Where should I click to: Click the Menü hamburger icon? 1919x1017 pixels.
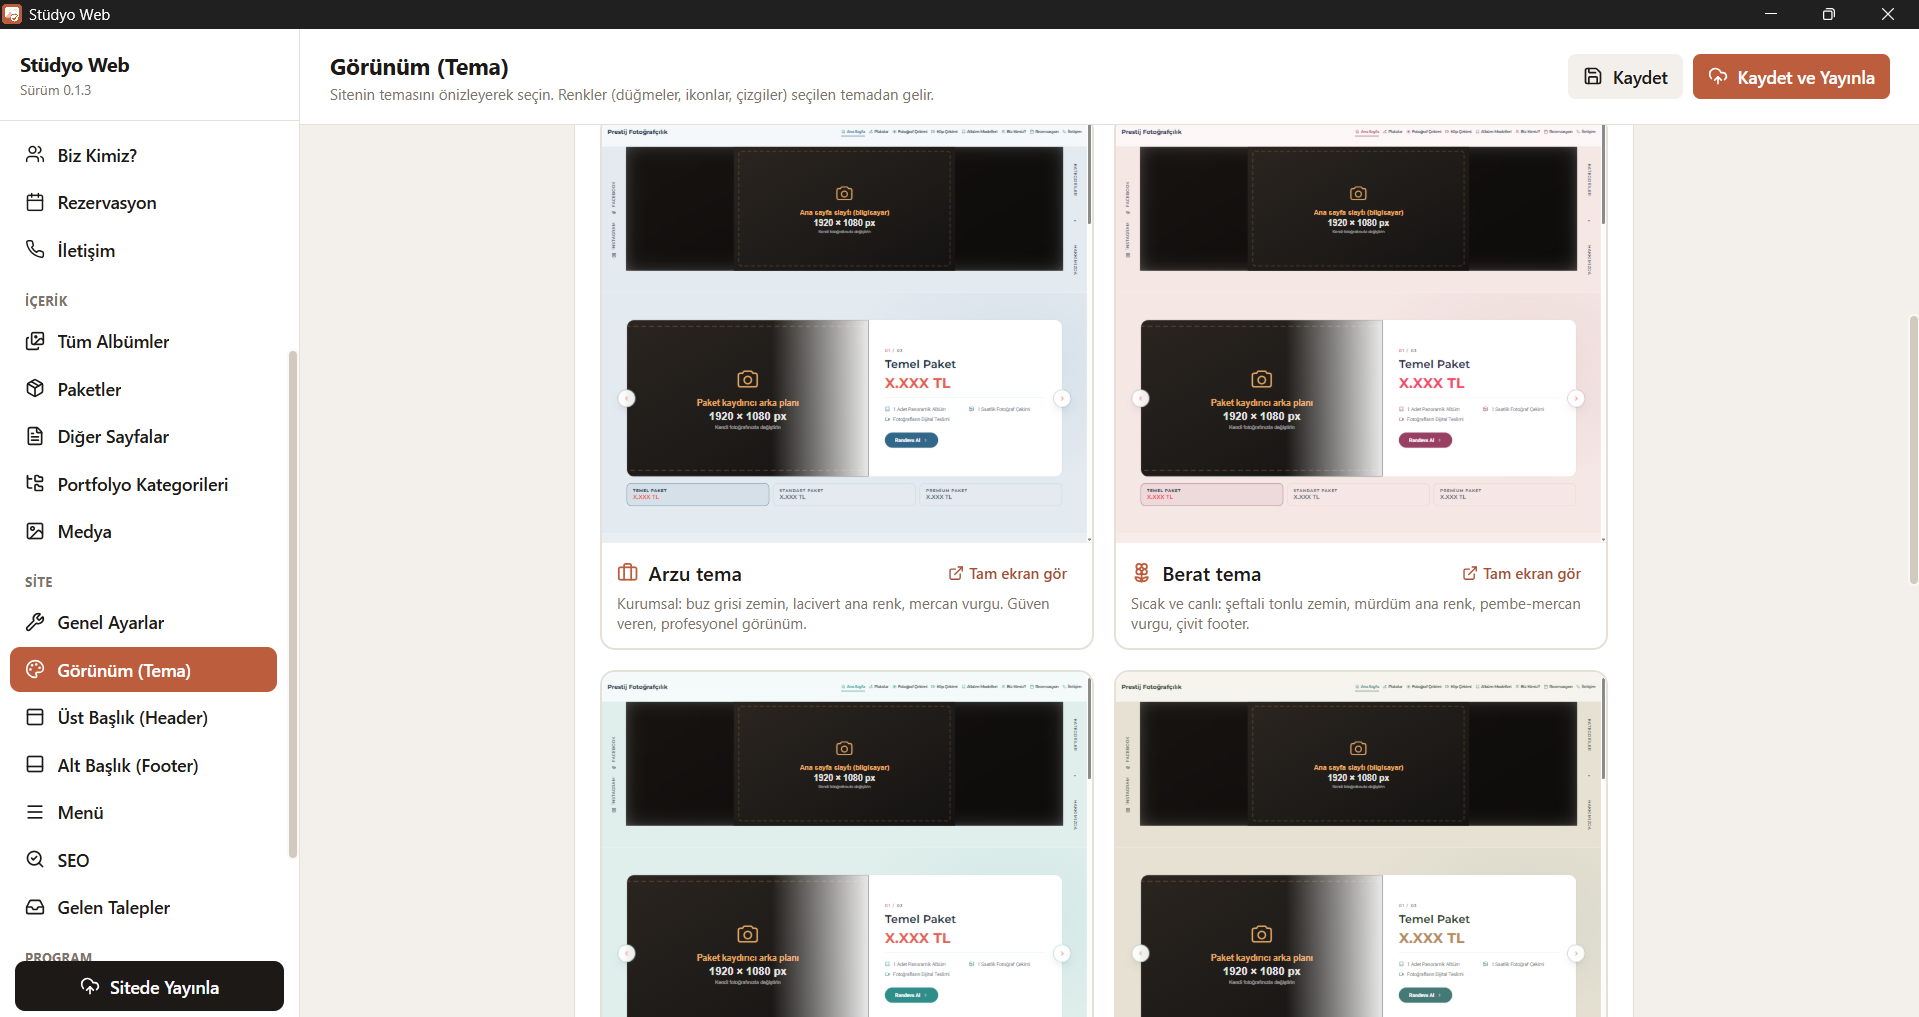coord(35,812)
